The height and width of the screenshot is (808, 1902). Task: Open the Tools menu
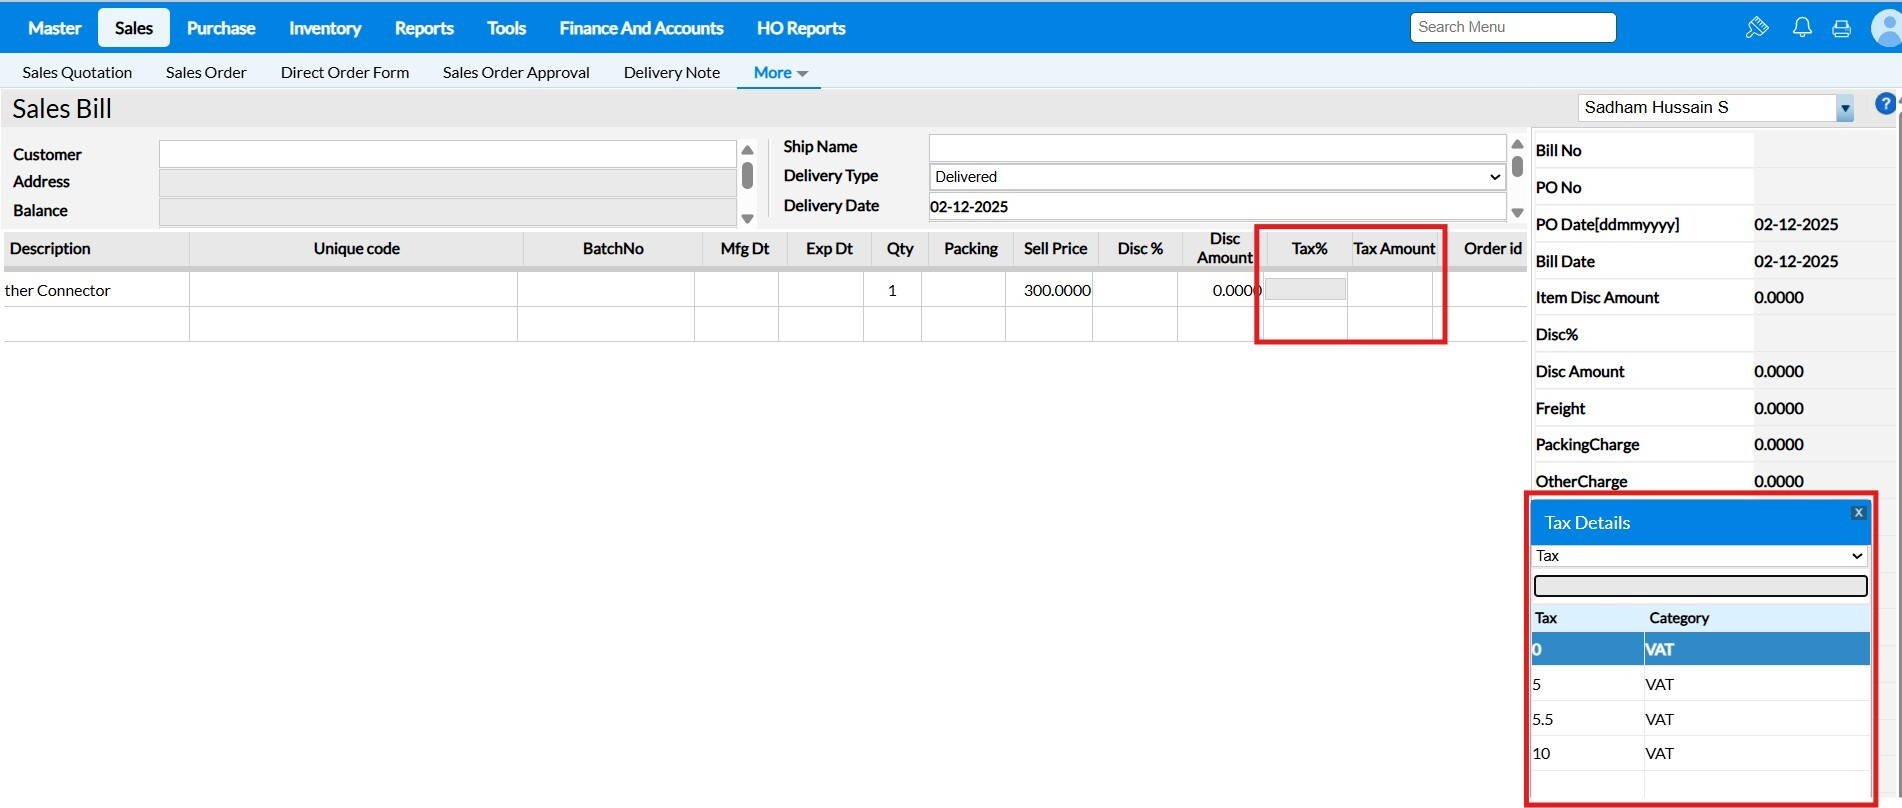coord(506,28)
